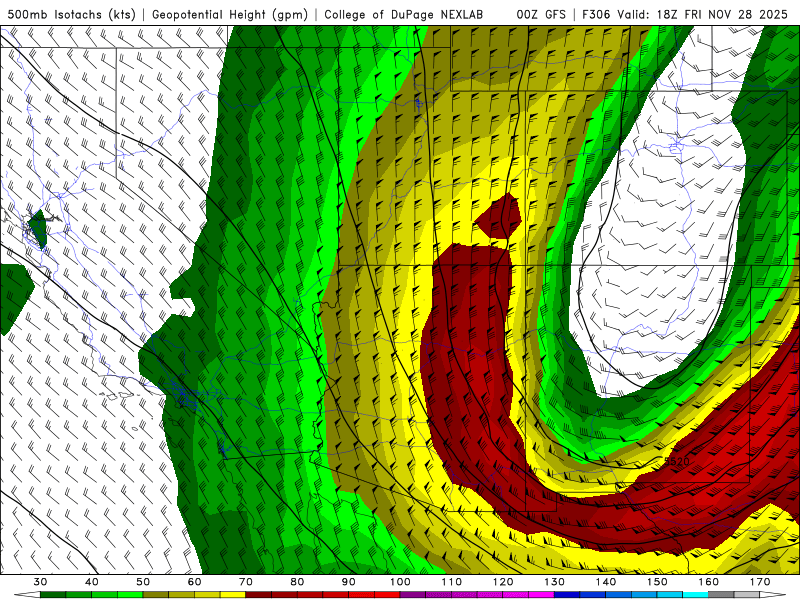Click the legend value "100"
The height and width of the screenshot is (600, 800).
click(x=400, y=582)
